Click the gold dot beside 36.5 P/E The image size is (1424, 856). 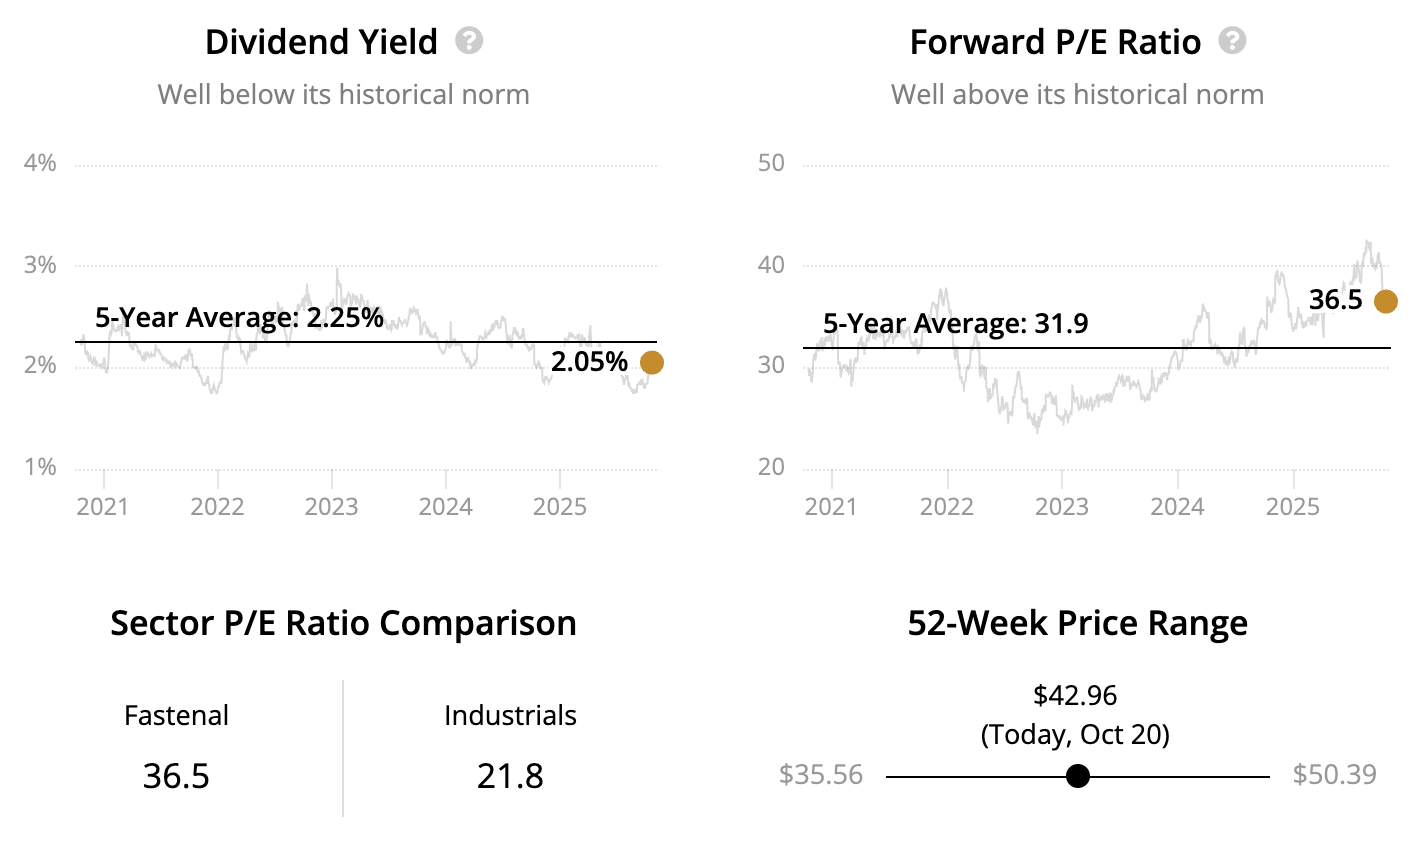click(1385, 301)
